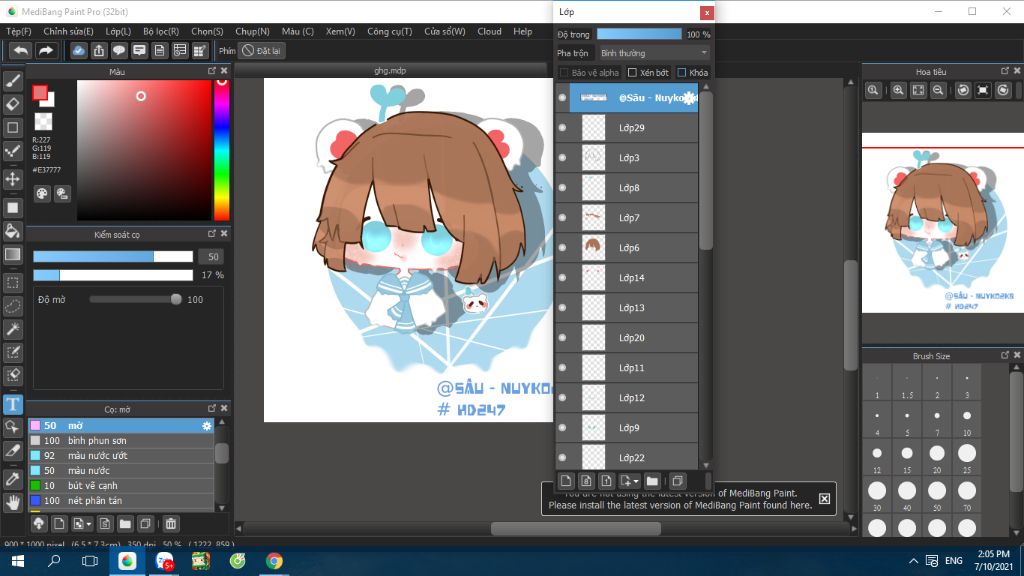Close the Màu color panel
The image size is (1024, 576).
click(224, 71)
